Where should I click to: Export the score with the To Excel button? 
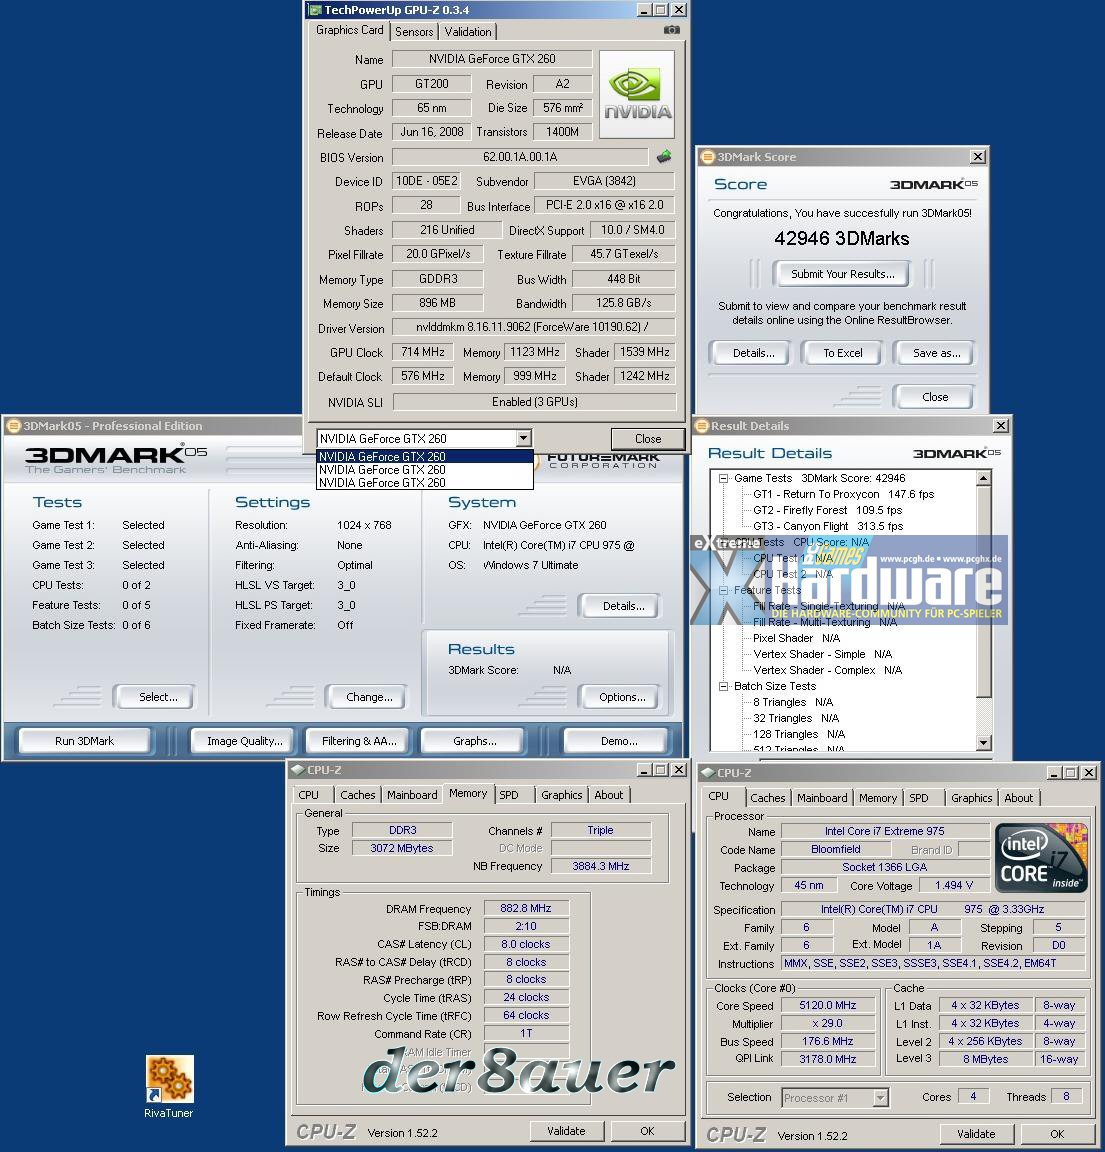pyautogui.click(x=842, y=353)
